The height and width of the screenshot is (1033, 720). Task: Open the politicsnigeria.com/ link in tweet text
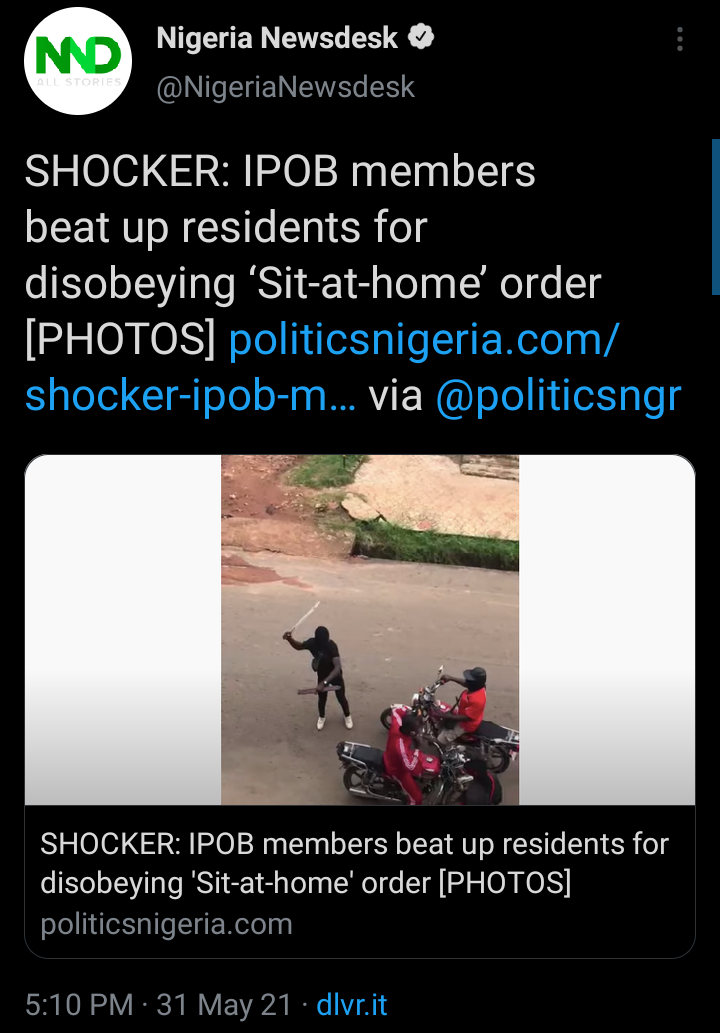click(x=424, y=340)
